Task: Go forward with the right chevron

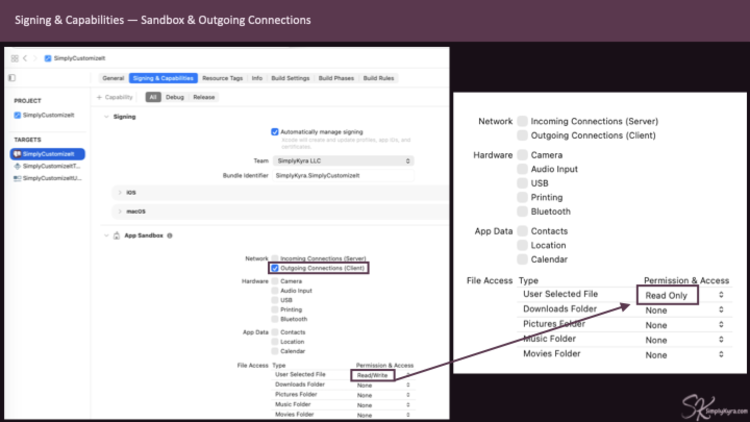Action: pos(34,58)
